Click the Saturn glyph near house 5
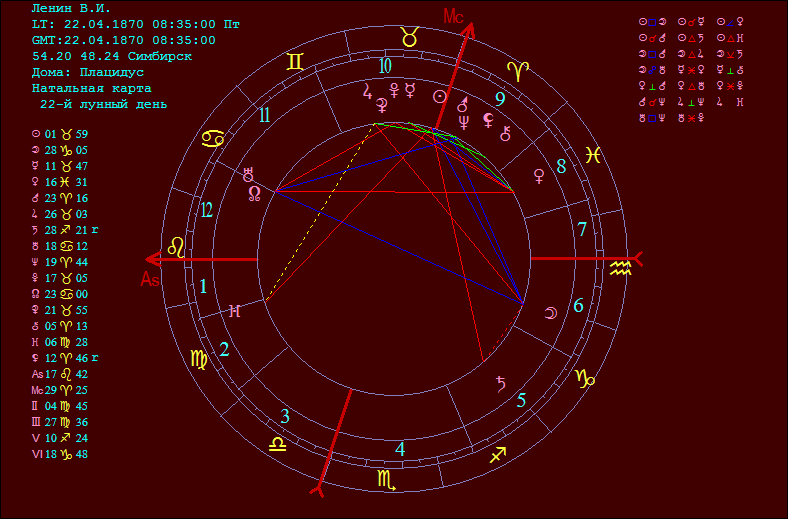 [500, 383]
